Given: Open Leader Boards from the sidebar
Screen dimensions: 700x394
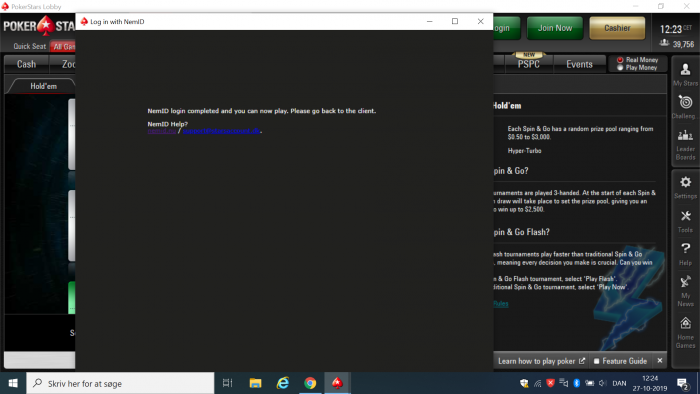Looking at the screenshot, I should click(x=685, y=145).
